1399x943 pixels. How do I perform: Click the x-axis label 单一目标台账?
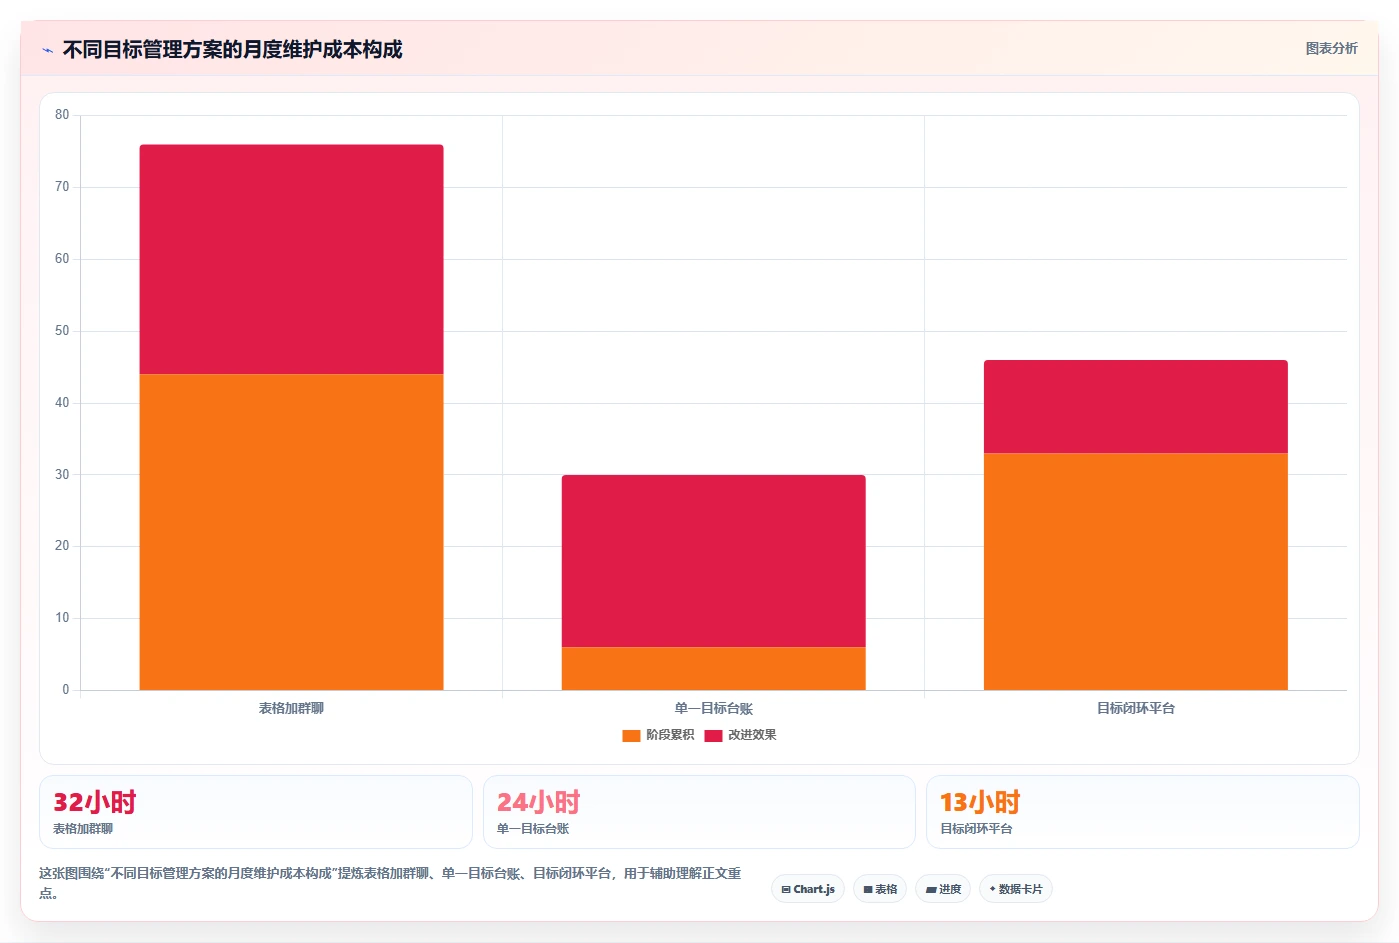tap(713, 708)
